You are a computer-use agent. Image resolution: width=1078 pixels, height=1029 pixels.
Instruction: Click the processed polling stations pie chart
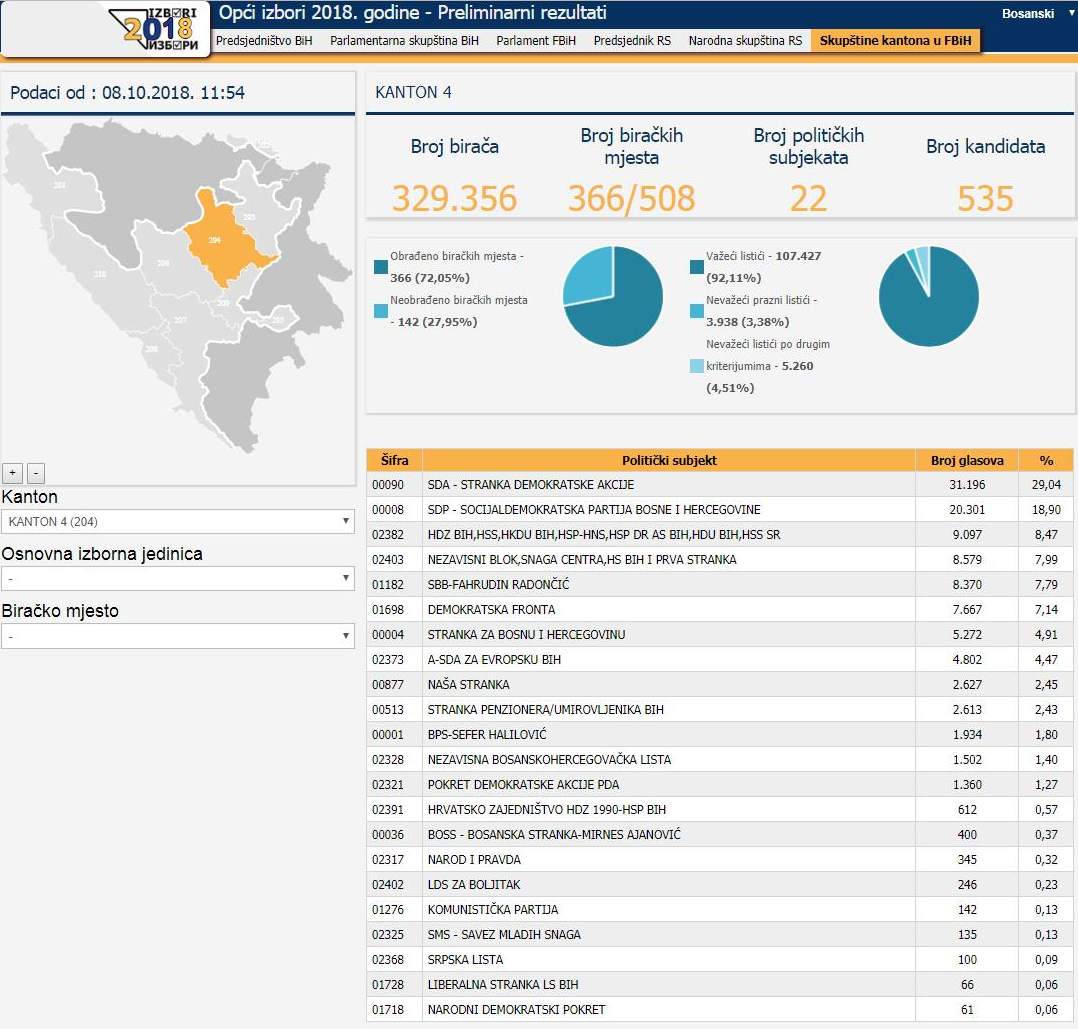click(x=613, y=296)
